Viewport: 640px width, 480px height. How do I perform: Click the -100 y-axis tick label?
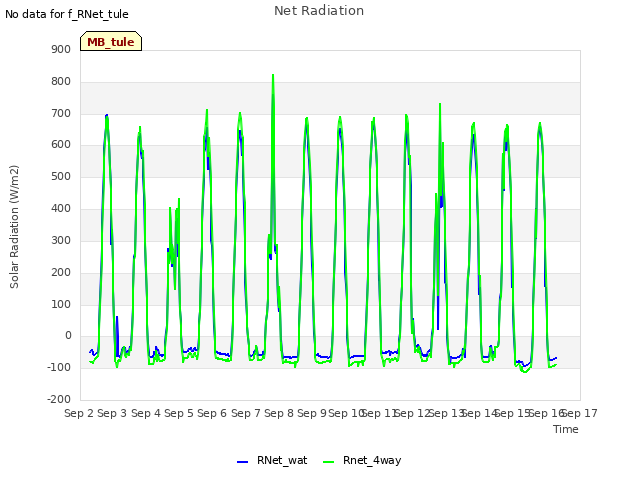point(59,367)
